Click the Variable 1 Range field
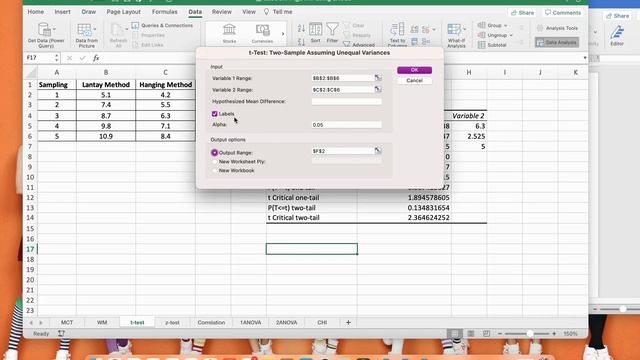Image resolution: width=640 pixels, height=360 pixels. [343, 78]
